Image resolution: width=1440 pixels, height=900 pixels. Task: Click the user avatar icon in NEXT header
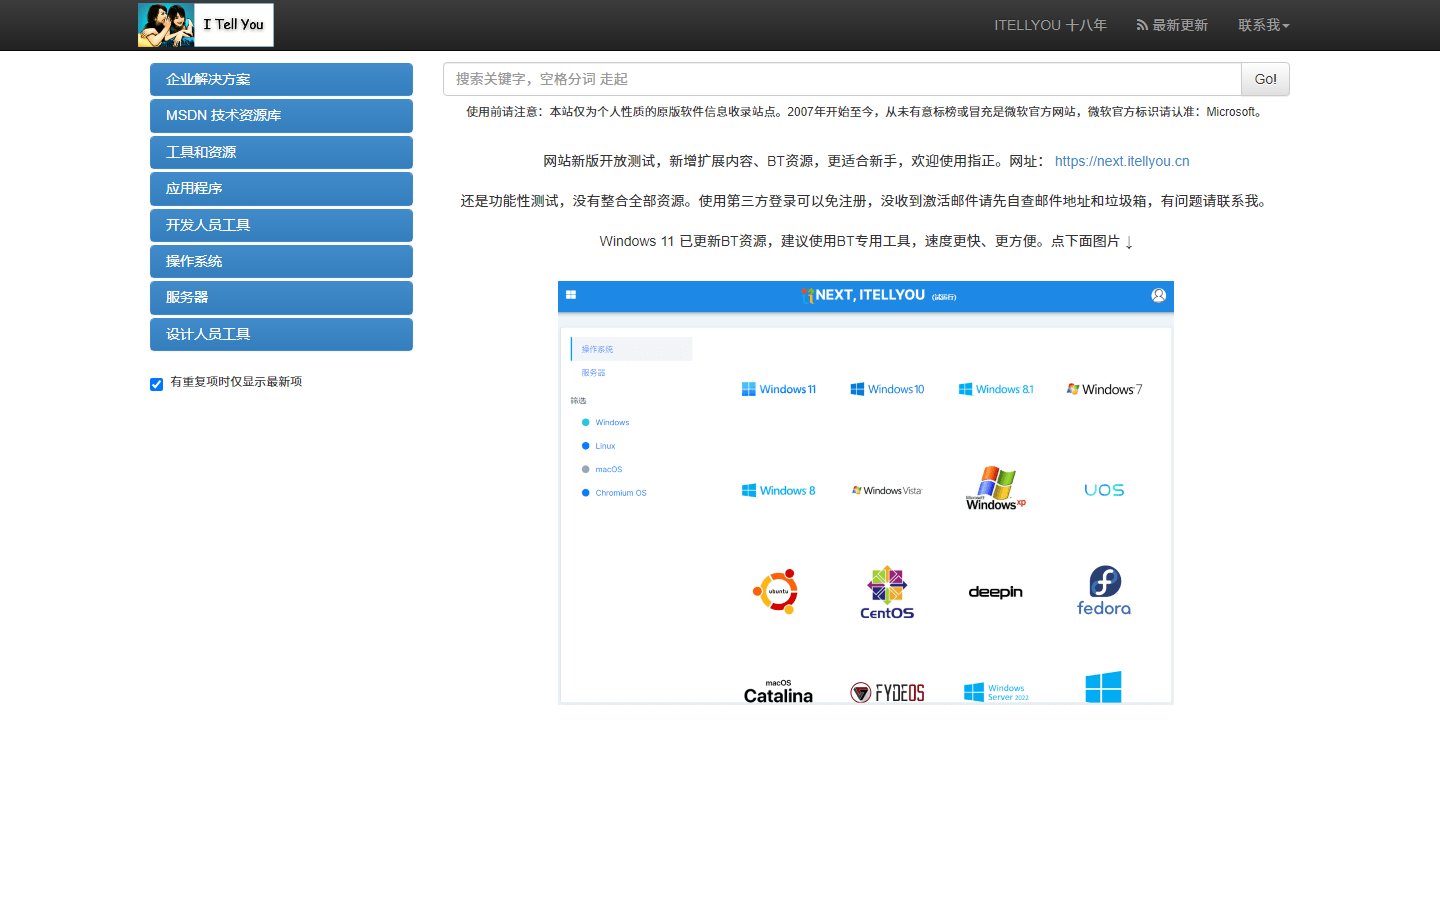click(x=1159, y=295)
